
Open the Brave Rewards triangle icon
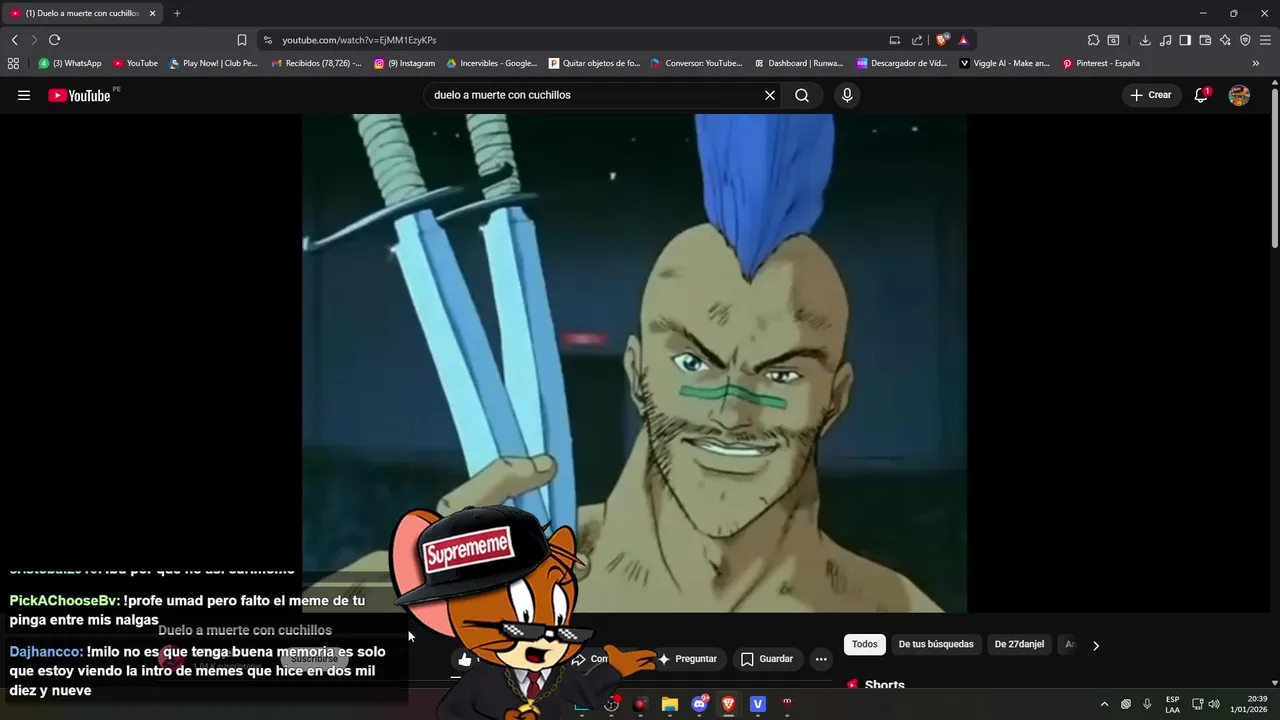(x=963, y=40)
